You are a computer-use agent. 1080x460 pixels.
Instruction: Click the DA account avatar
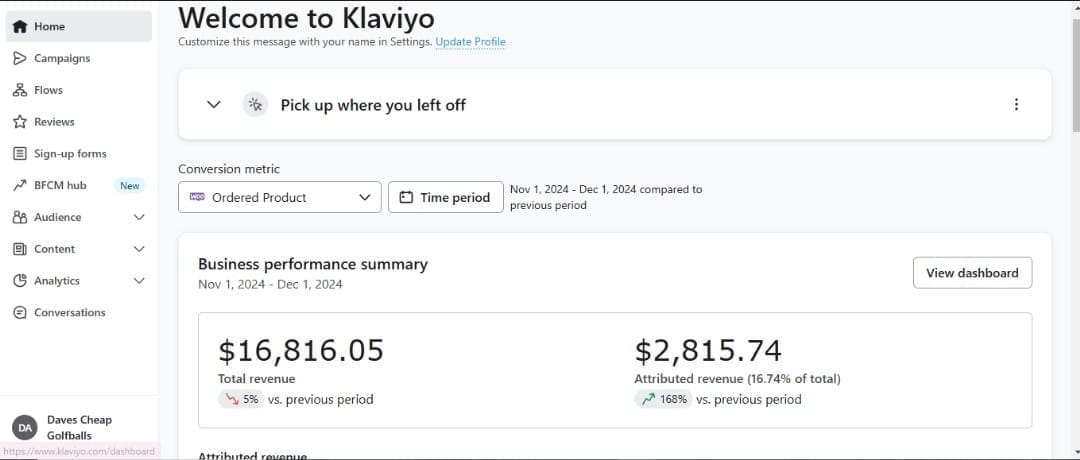coord(25,428)
